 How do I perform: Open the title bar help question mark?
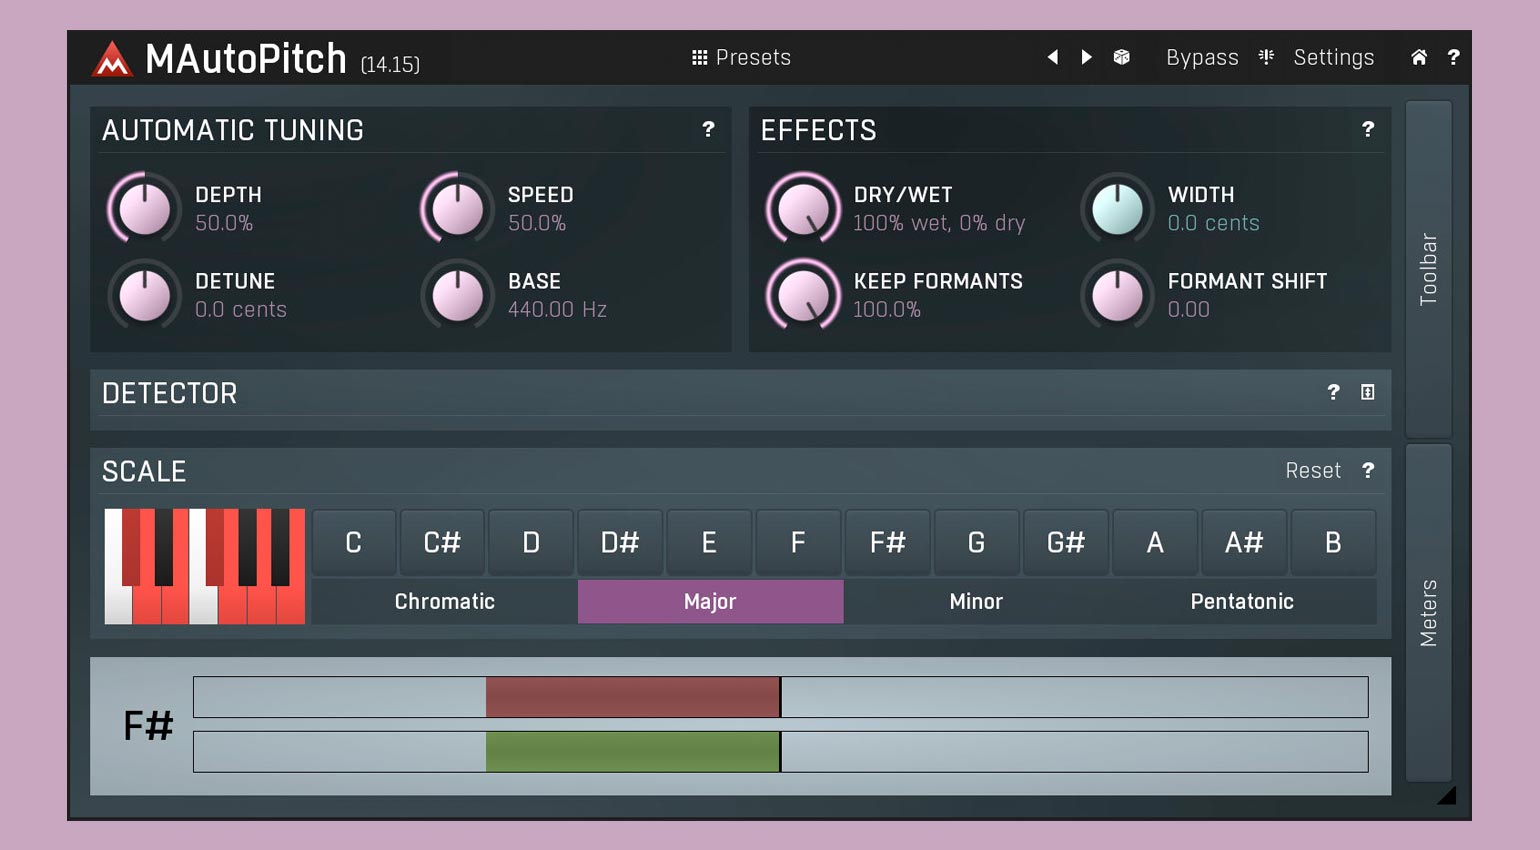[x=1453, y=58]
